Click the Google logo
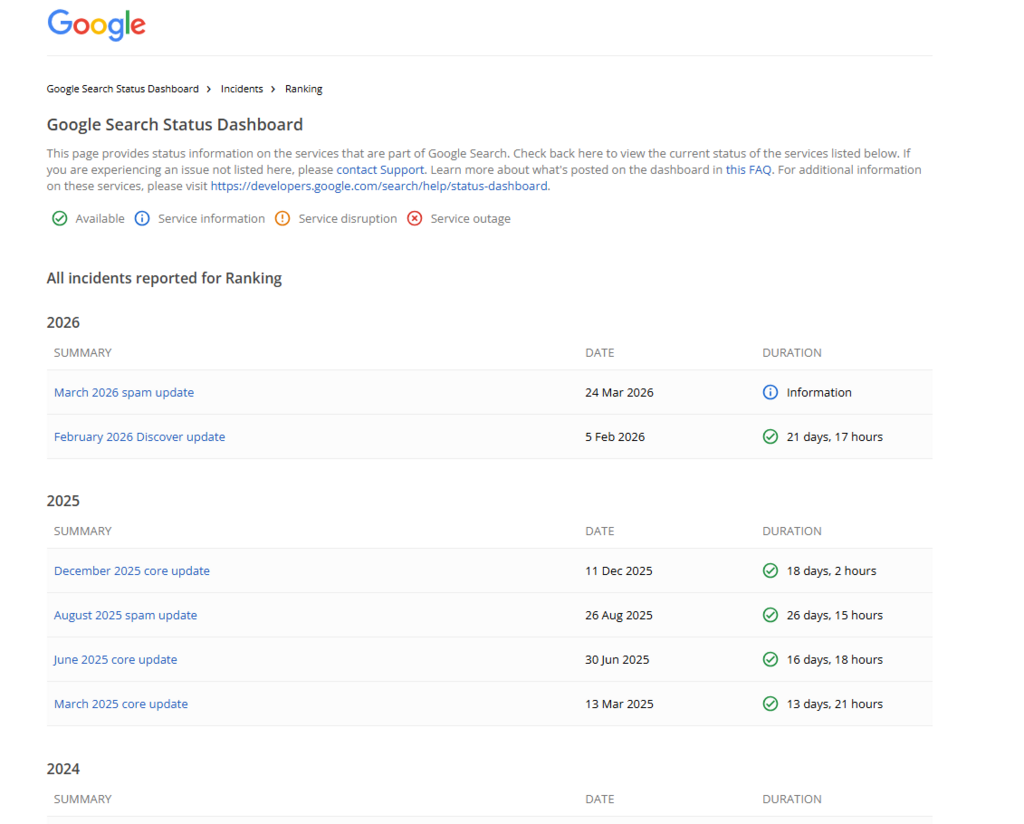Image resolution: width=1024 pixels, height=824 pixels. (x=96, y=25)
